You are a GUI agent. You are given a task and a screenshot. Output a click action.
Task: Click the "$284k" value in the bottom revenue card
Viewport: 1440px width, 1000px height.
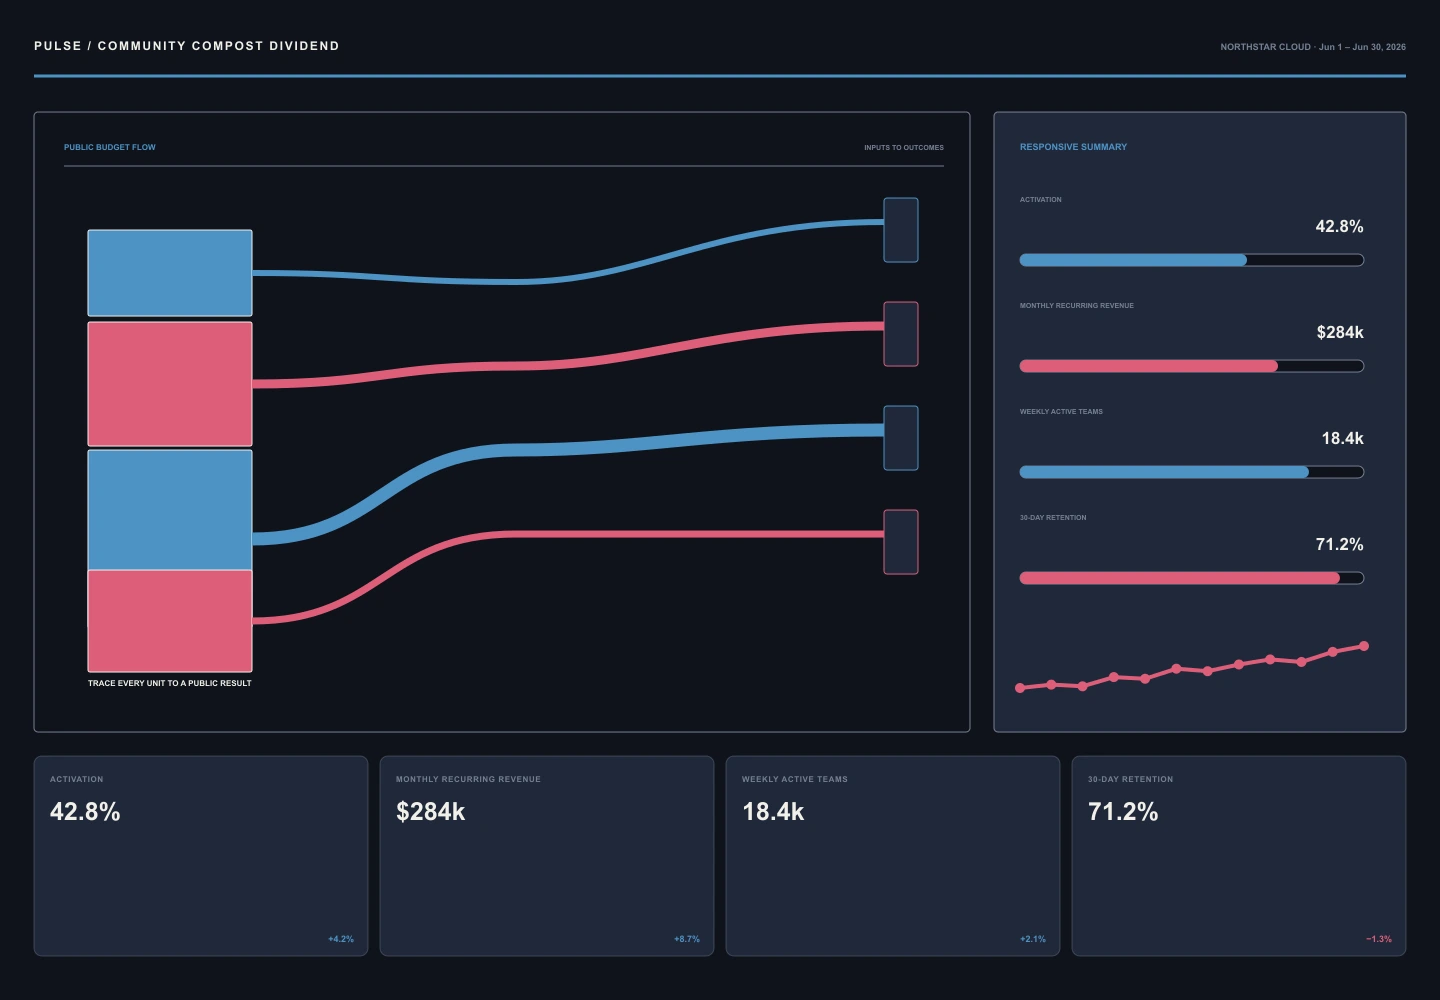pos(431,812)
